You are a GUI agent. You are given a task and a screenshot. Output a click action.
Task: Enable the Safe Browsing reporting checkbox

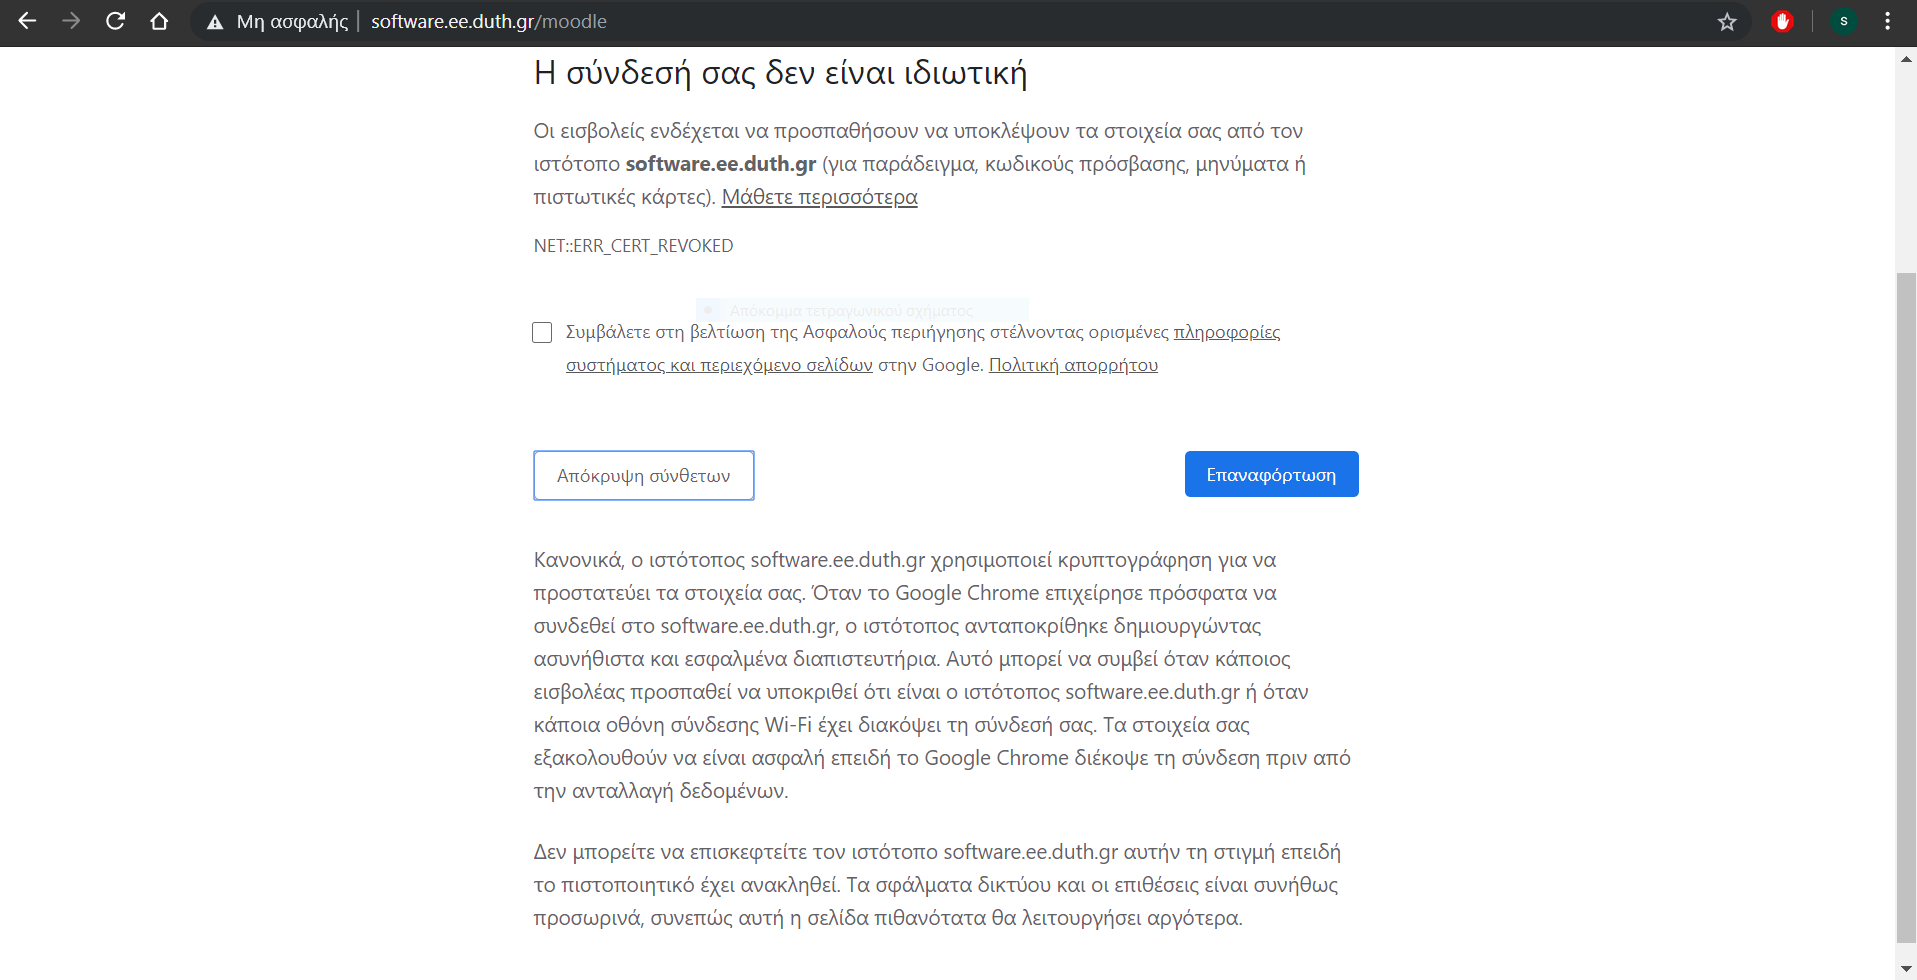[542, 332]
